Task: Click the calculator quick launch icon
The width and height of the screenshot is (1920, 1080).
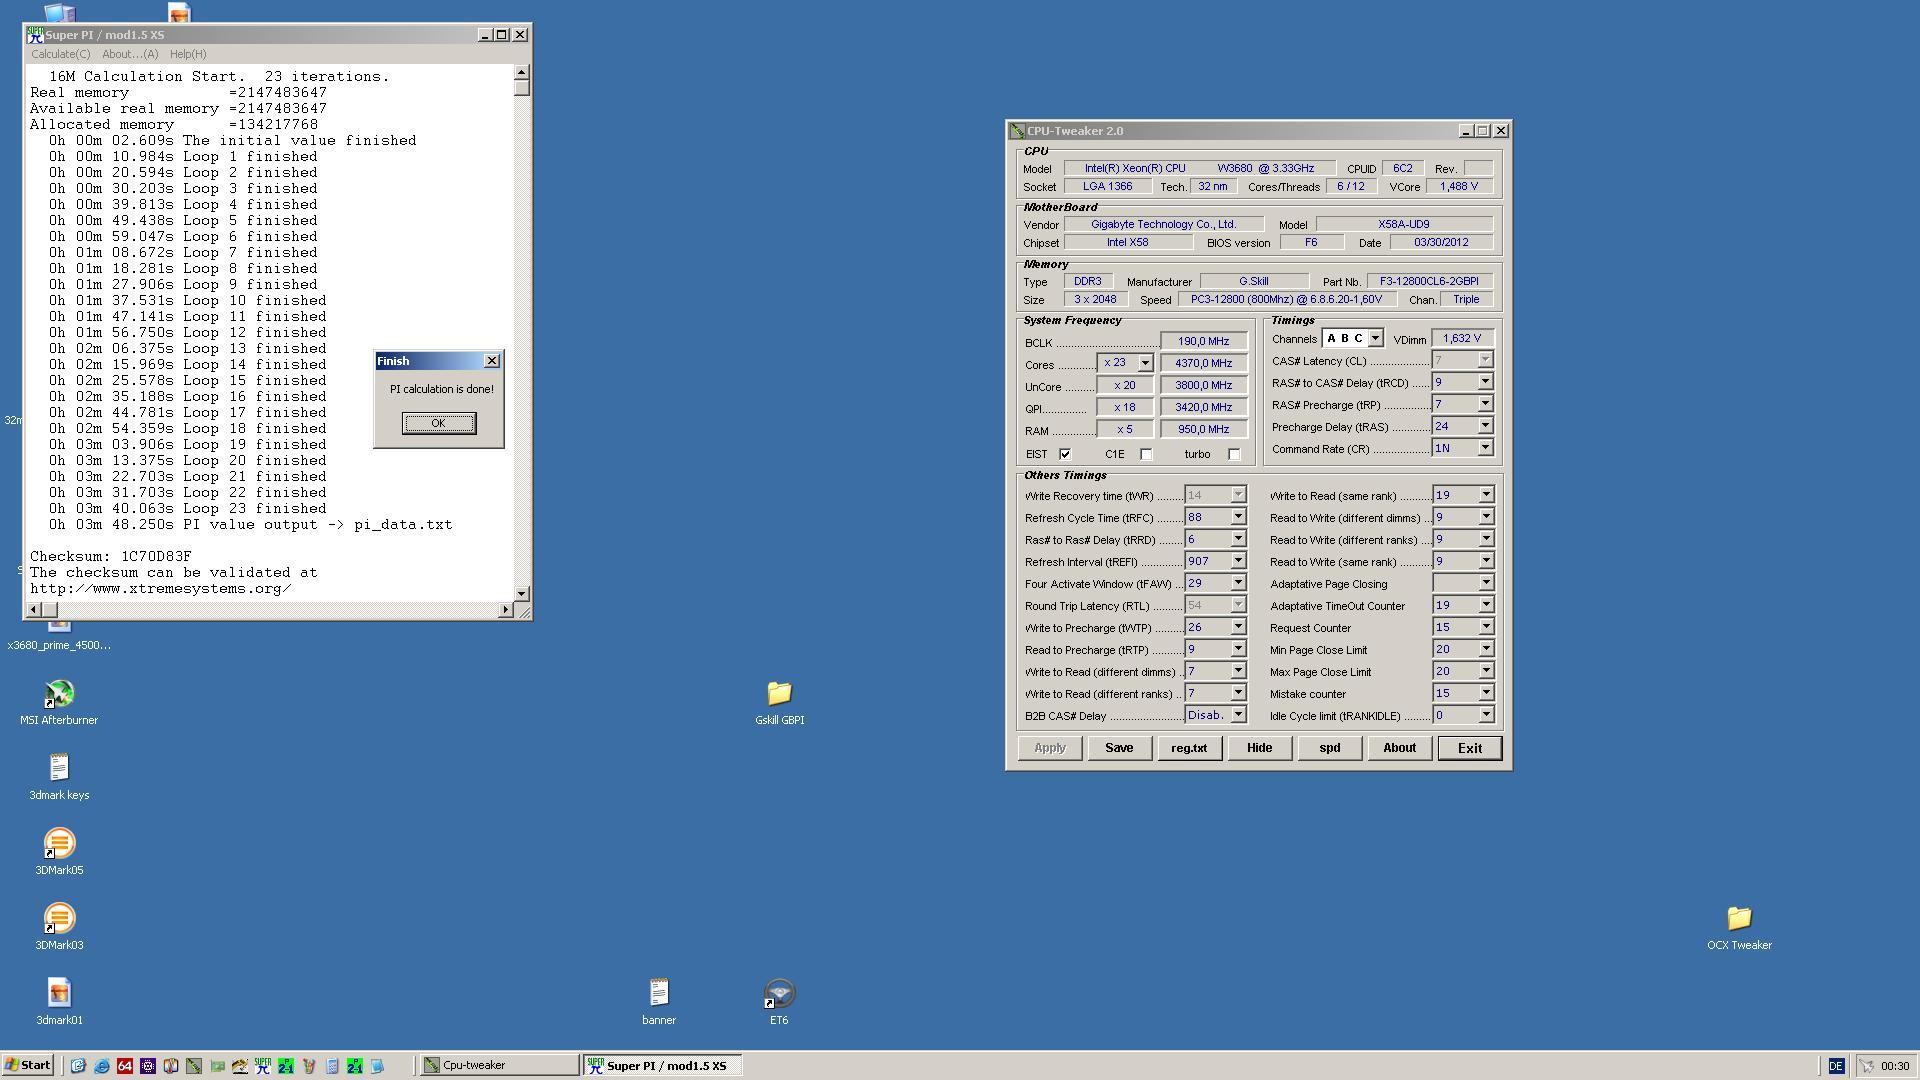Action: coord(332,1066)
